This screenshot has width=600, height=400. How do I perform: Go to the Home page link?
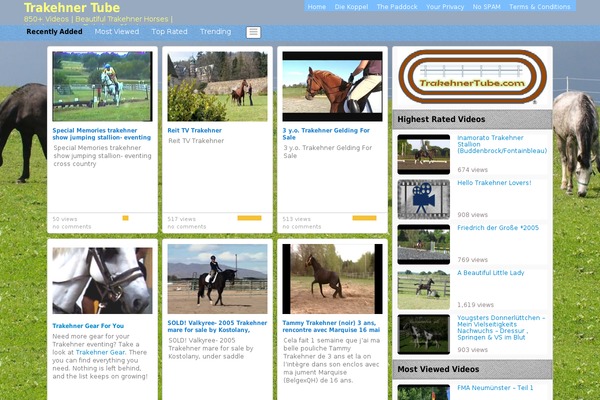(x=317, y=7)
